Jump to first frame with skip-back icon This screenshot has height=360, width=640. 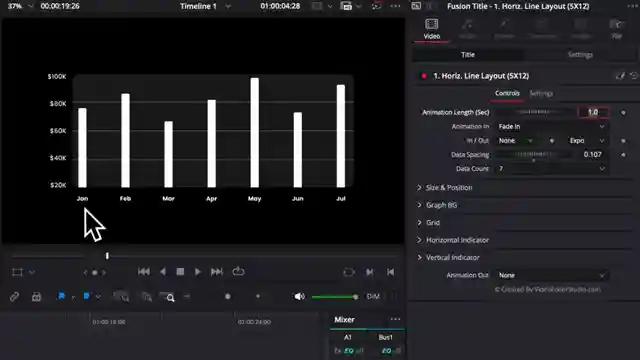tap(144, 272)
